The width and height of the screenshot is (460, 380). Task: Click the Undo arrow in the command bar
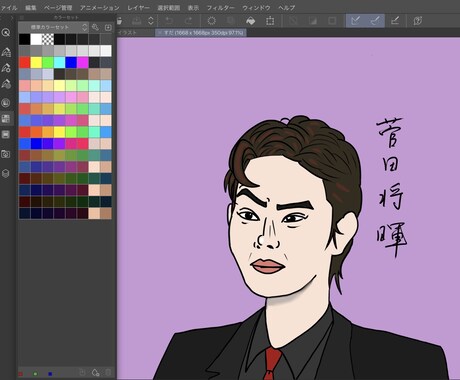[x=169, y=21]
